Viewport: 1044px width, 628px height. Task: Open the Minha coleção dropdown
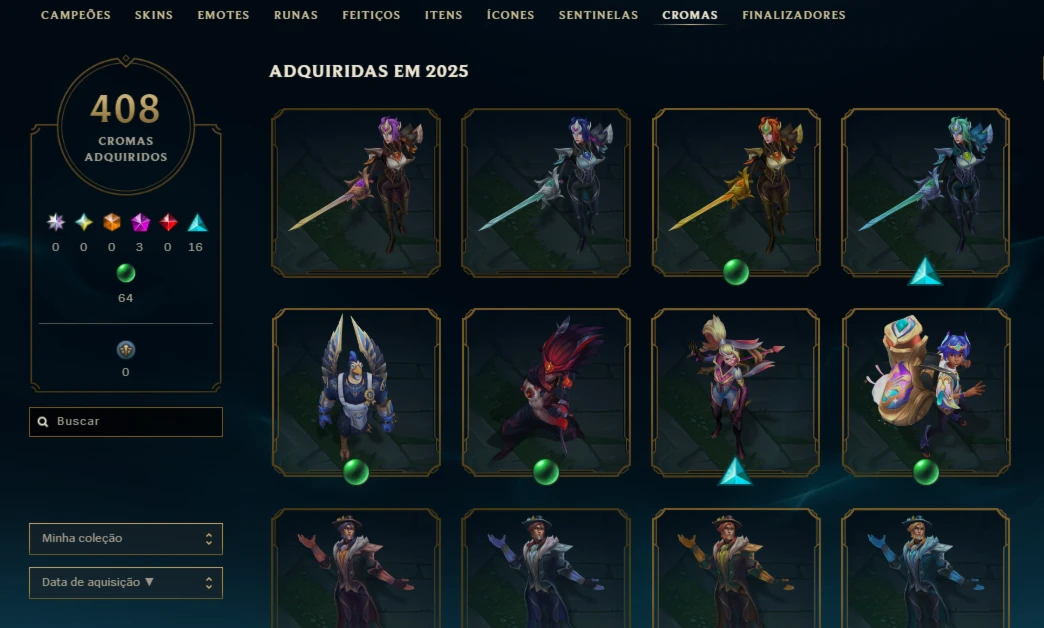click(x=126, y=539)
